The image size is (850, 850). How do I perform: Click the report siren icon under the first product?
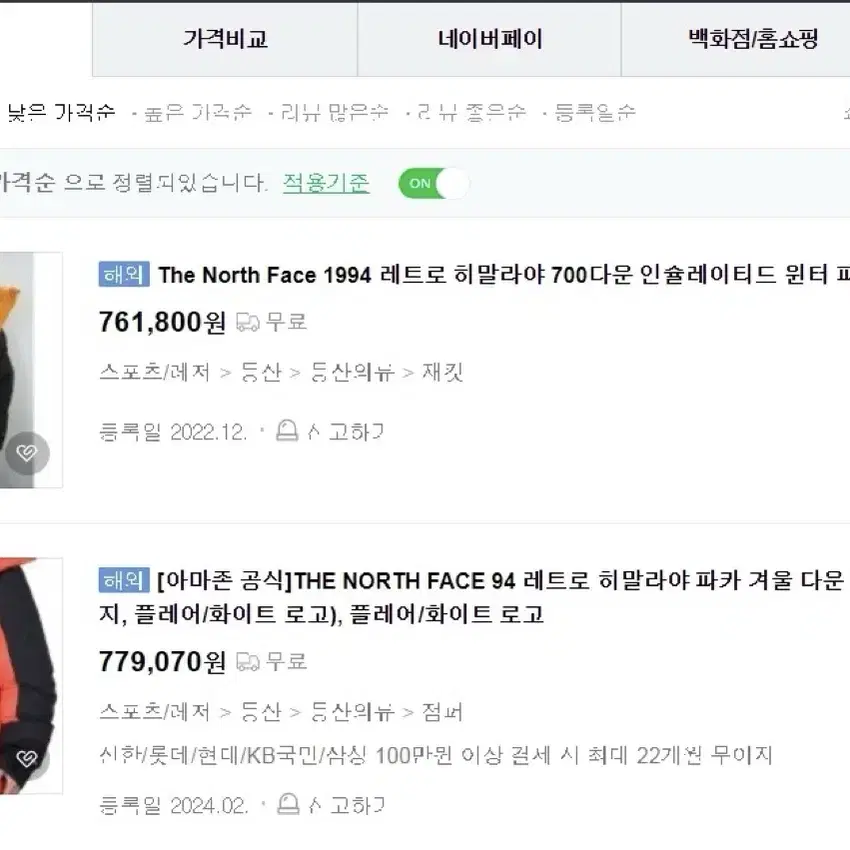287,431
